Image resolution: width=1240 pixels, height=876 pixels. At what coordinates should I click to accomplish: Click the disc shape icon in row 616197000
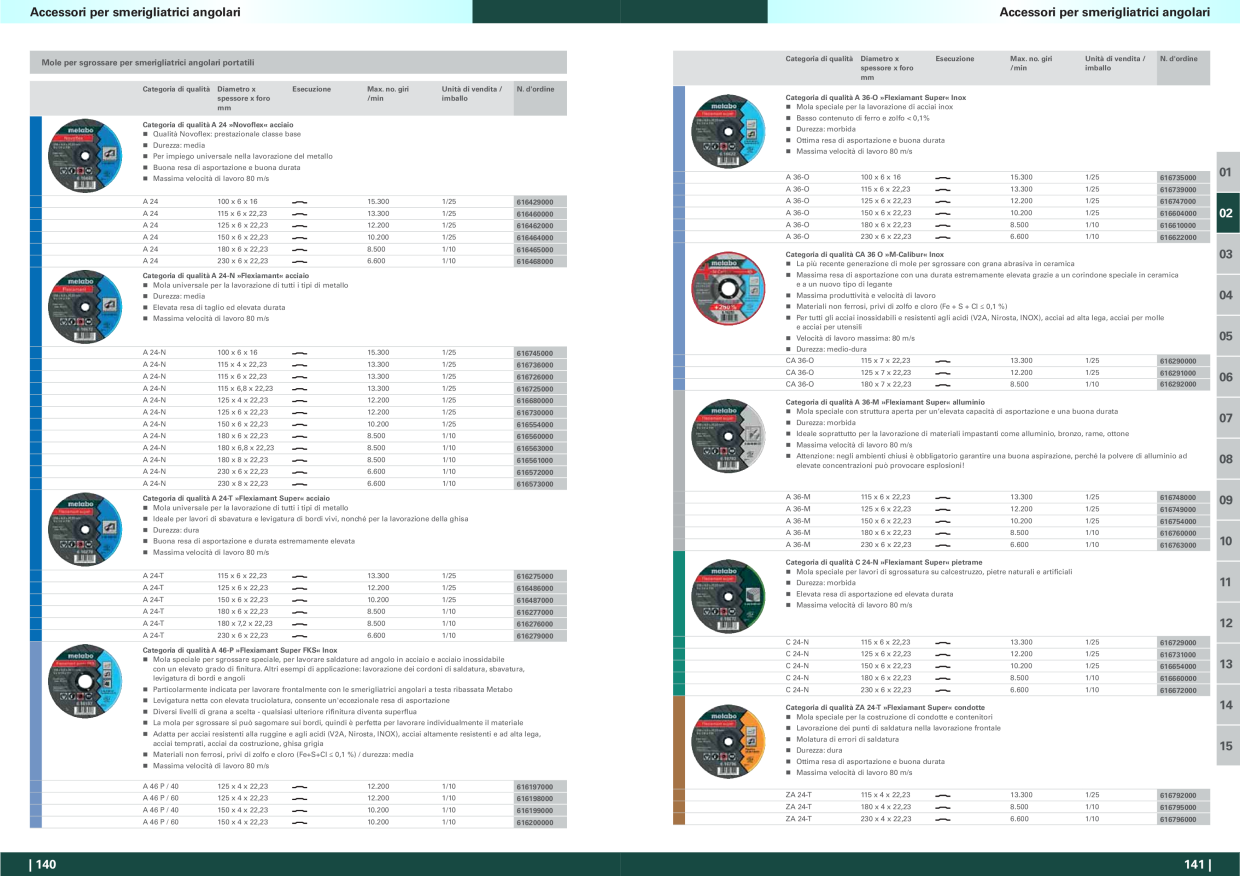coord(298,787)
